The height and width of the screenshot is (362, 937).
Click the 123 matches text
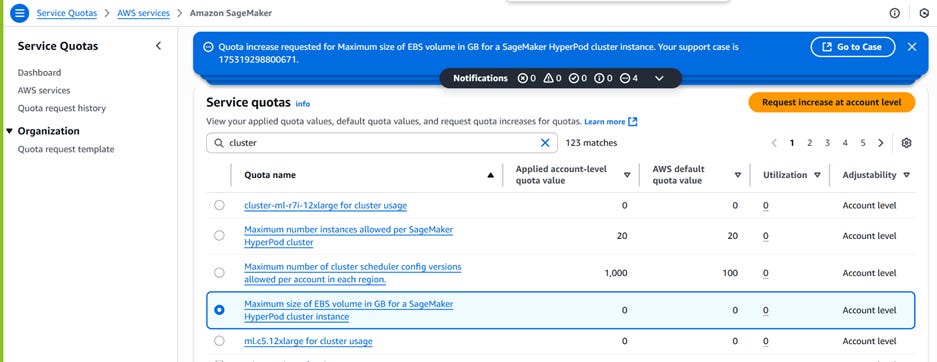click(591, 143)
